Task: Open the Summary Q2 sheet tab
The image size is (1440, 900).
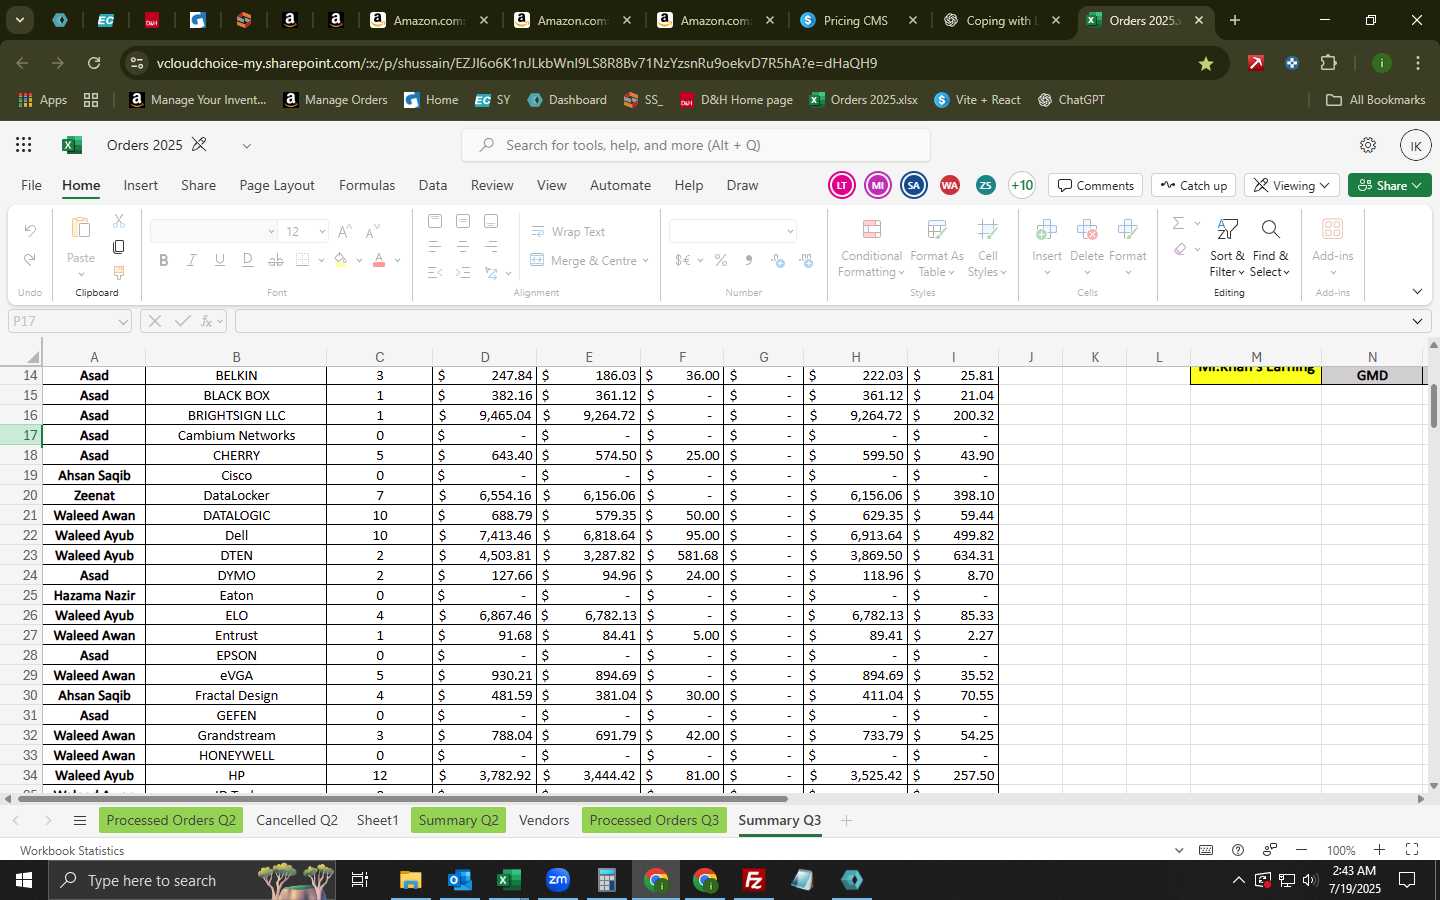Action: pos(458,820)
